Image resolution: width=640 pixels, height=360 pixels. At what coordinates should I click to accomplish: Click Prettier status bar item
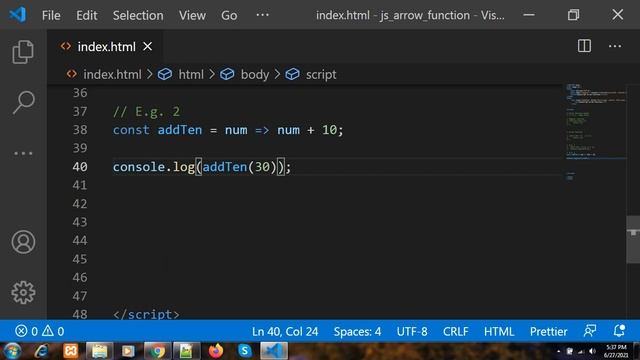click(548, 331)
